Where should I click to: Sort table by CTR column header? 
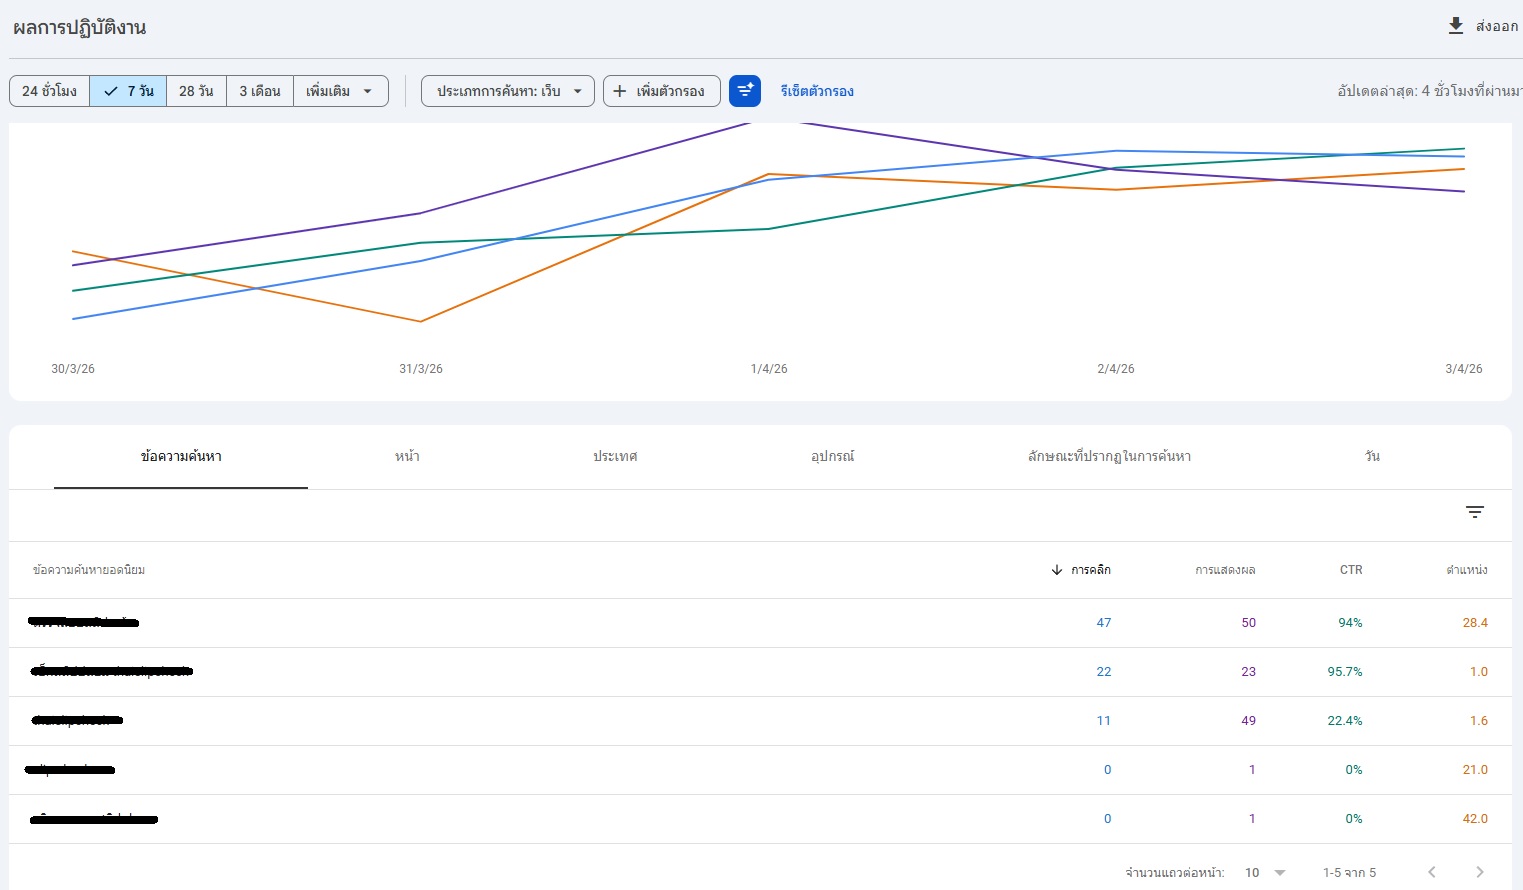click(x=1351, y=570)
